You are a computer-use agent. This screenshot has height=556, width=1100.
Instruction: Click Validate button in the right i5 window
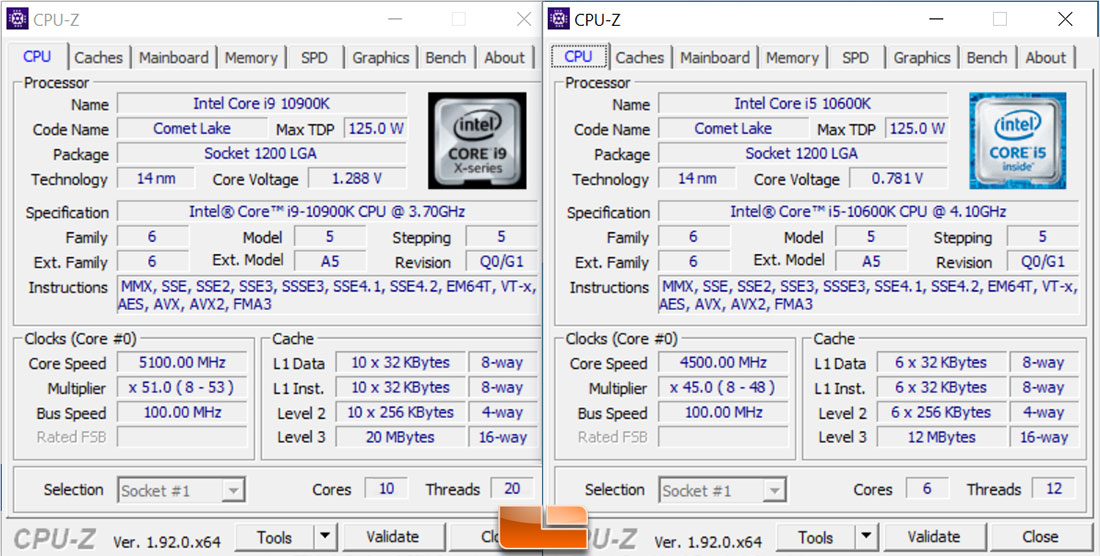tap(933, 537)
